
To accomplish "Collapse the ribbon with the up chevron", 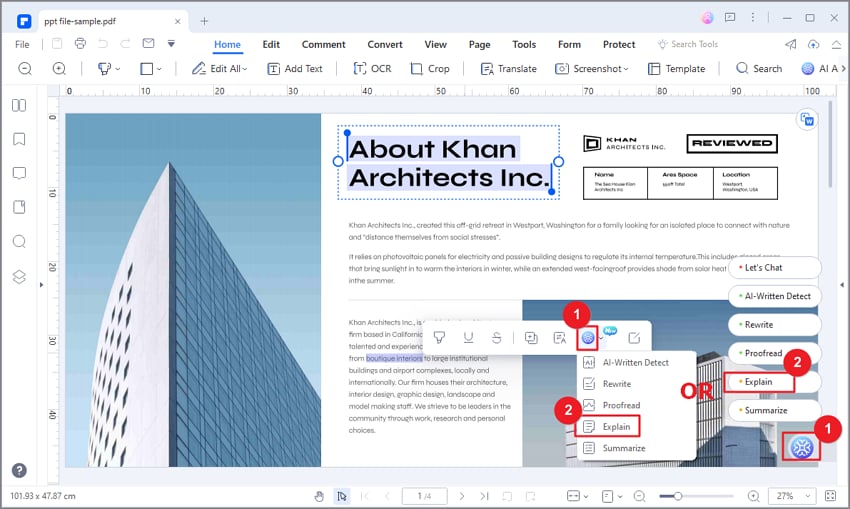I will [836, 44].
